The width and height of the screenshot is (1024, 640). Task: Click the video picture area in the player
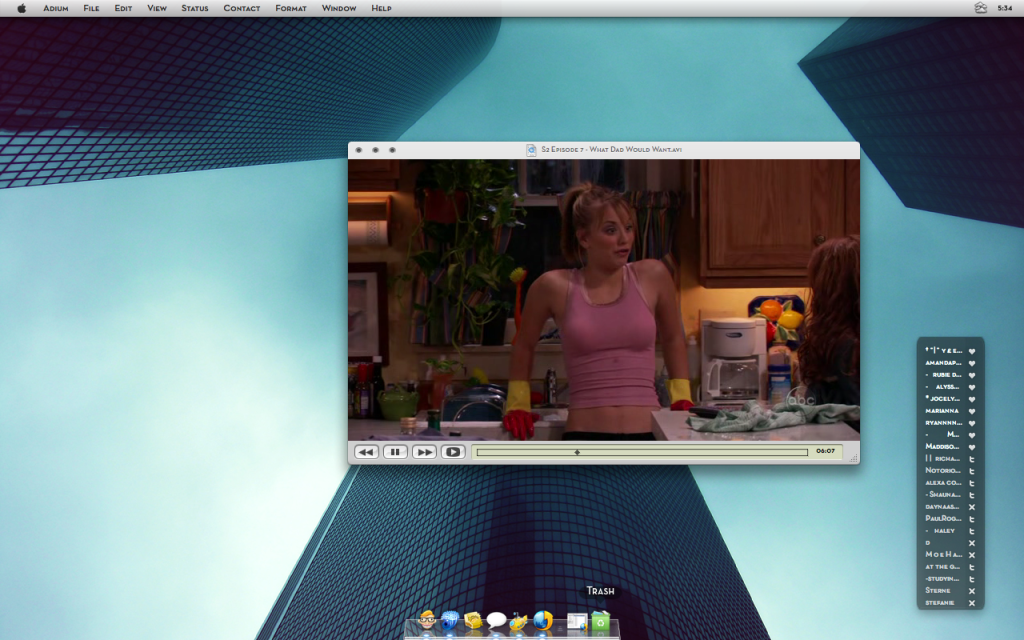[603, 300]
